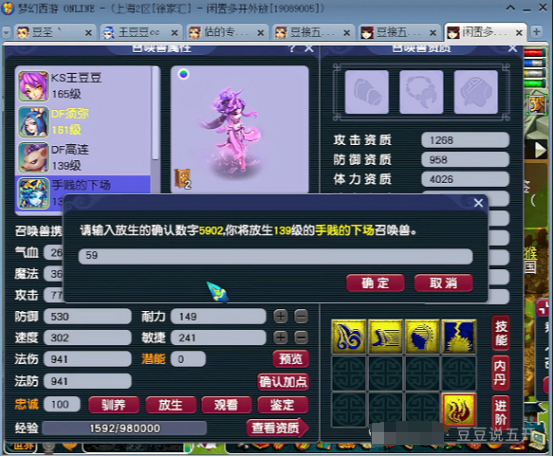
Task: Click the book icon on pet preview
Action: (x=183, y=178)
